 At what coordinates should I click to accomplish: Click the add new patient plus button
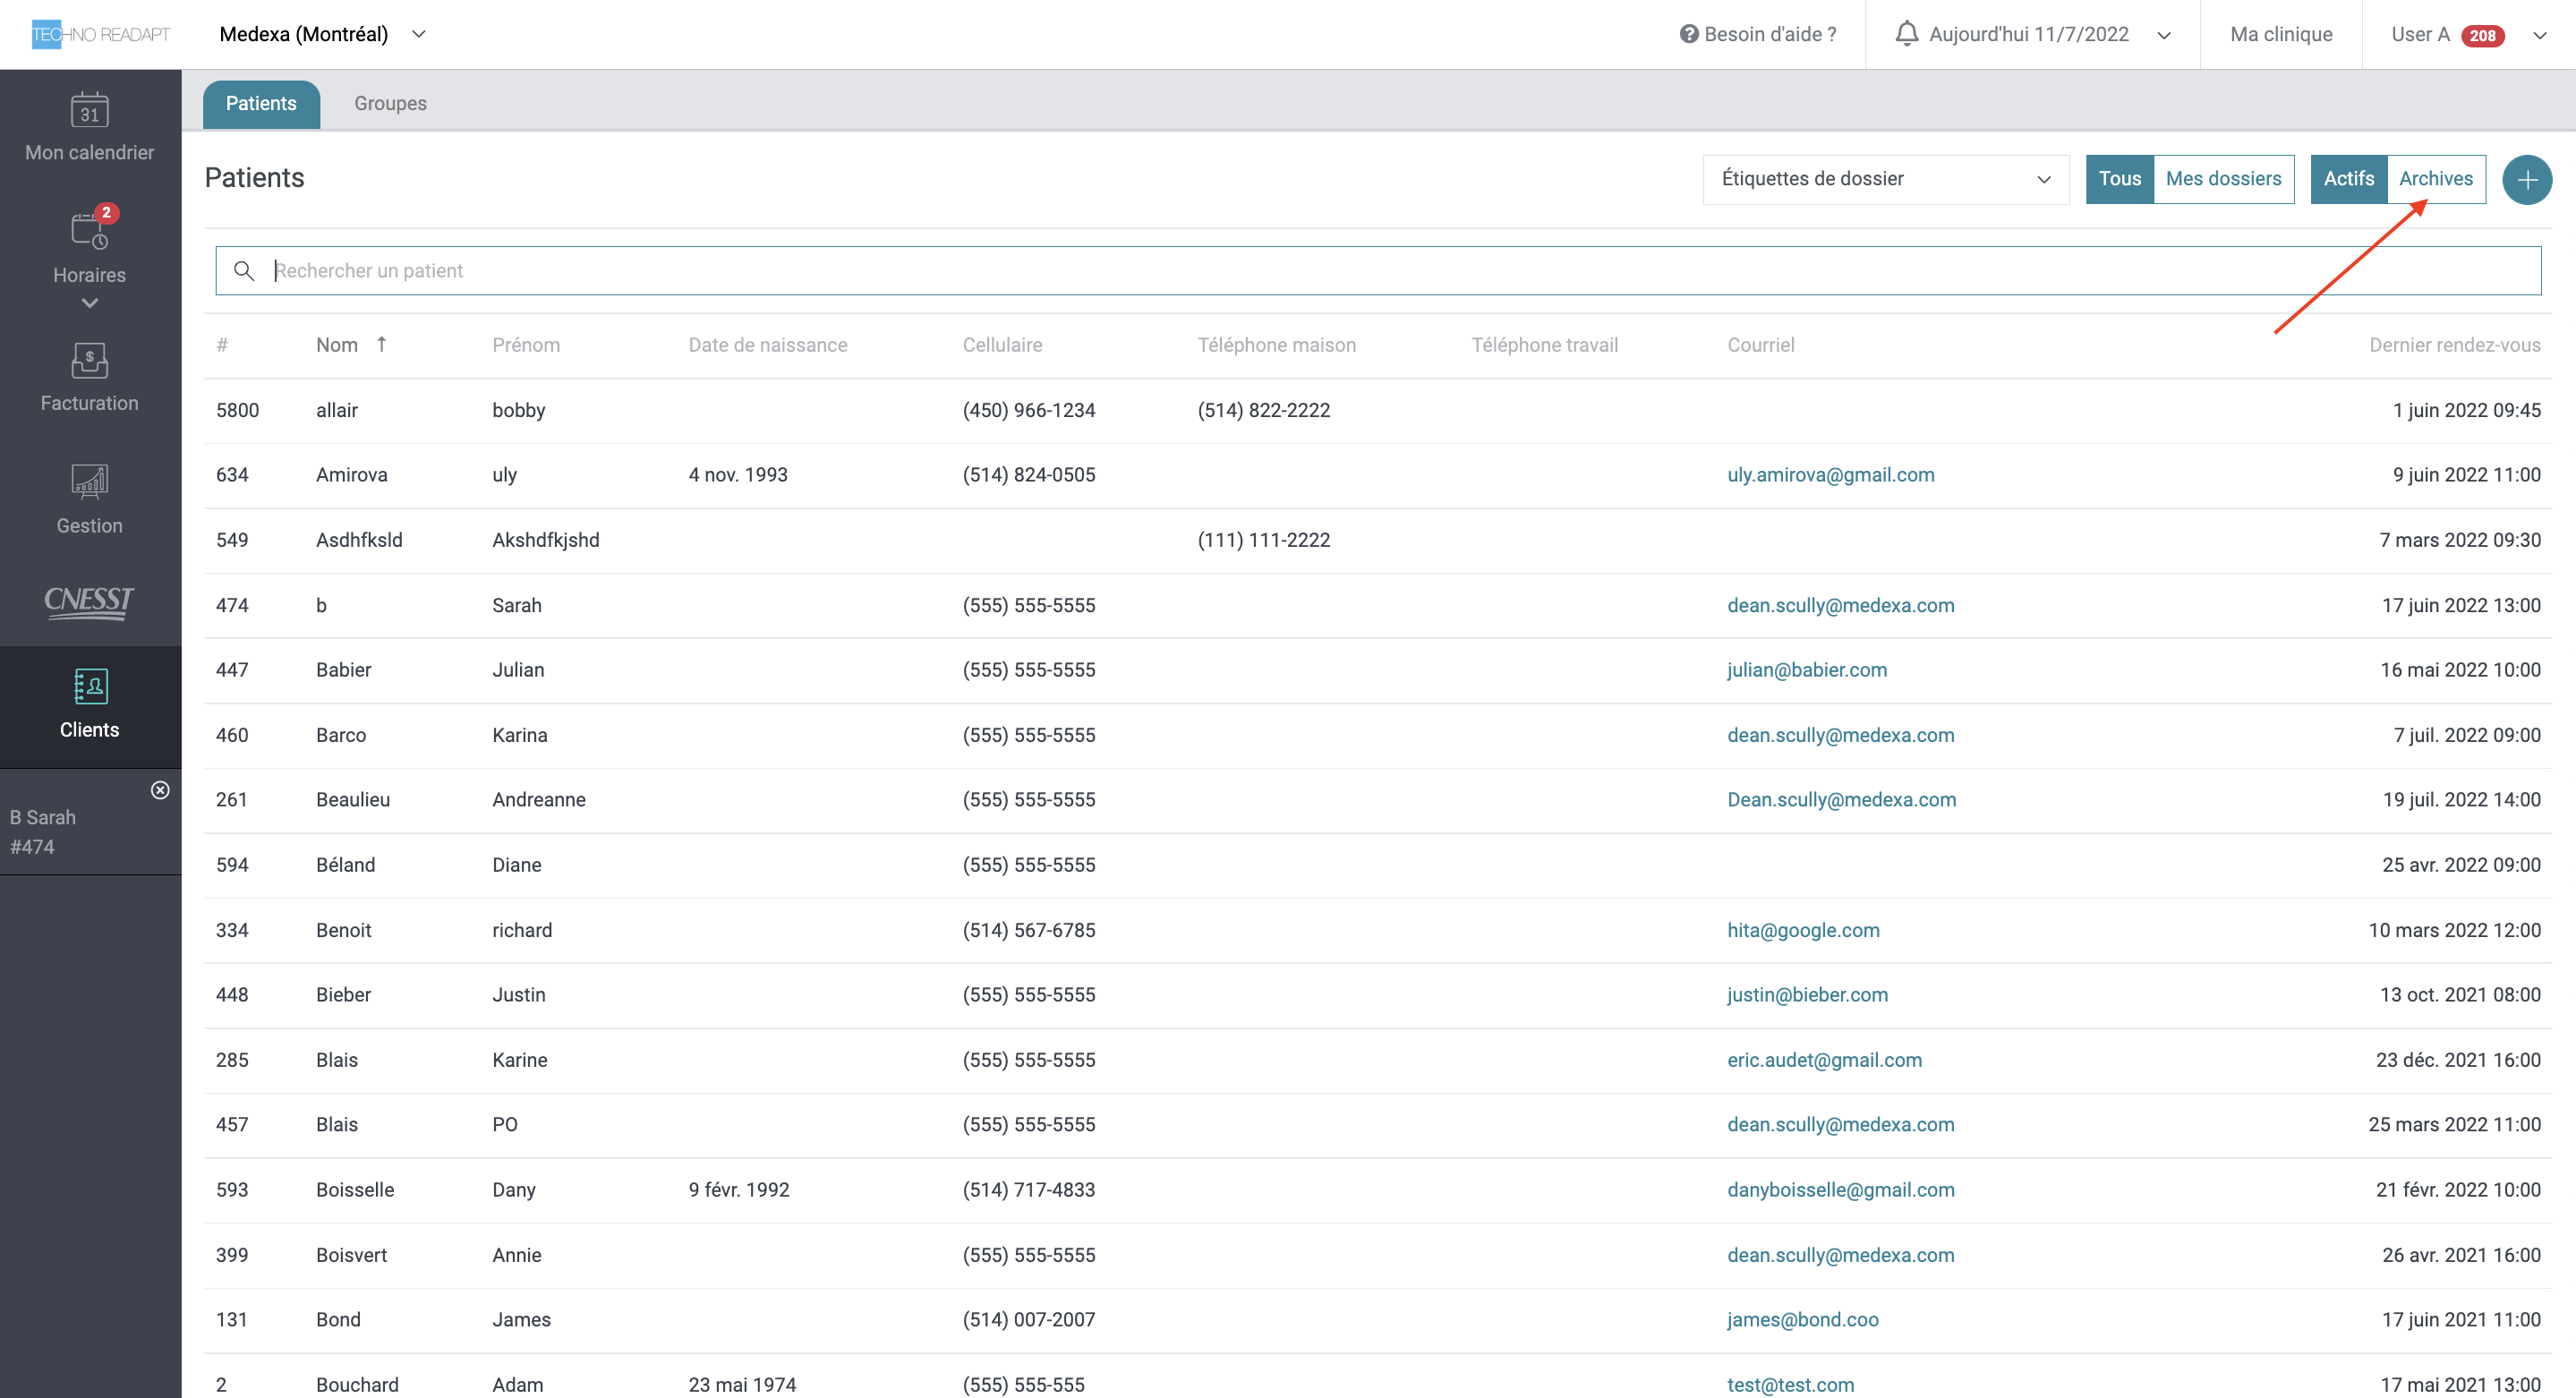2525,179
